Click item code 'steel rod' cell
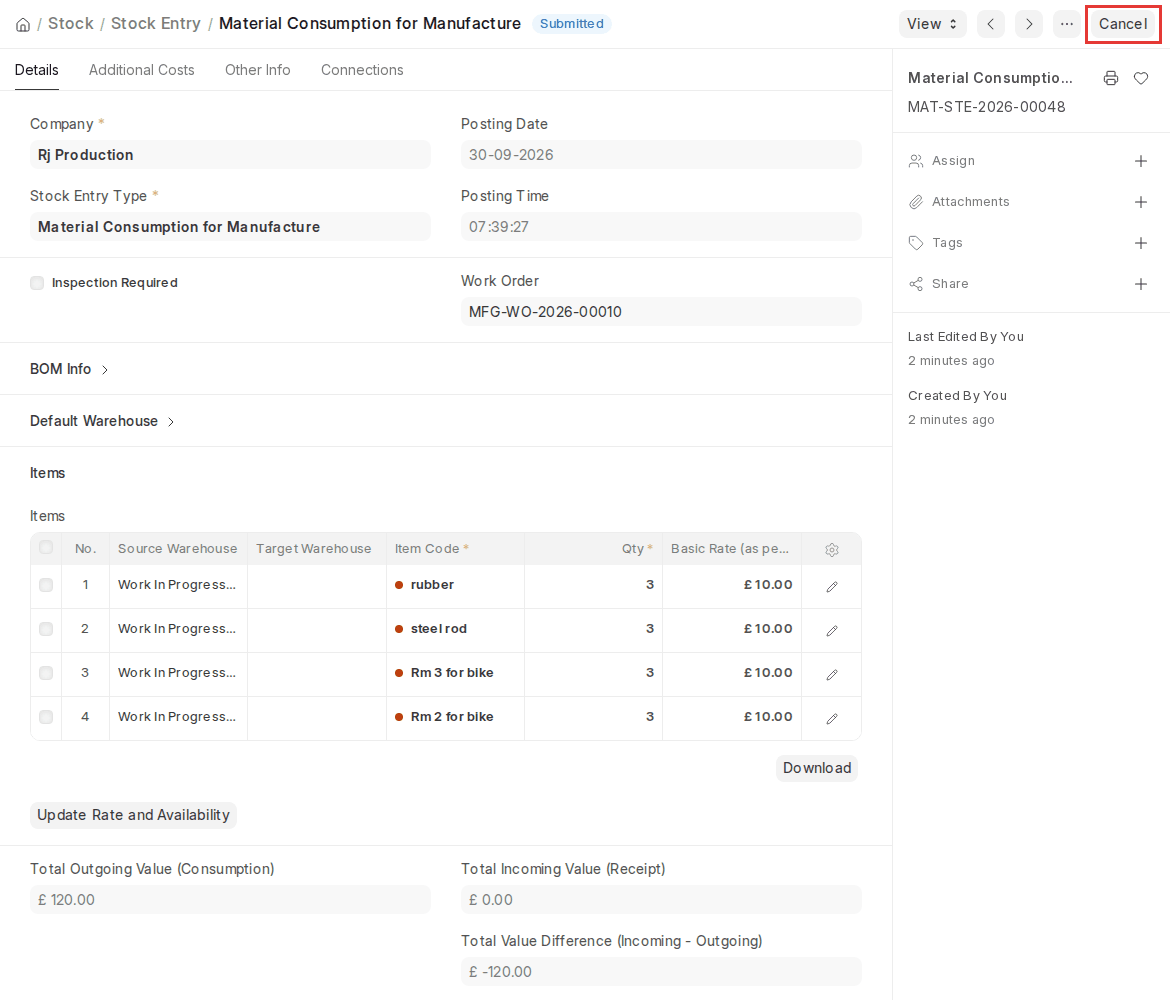Viewport: 1170px width, 1000px height. (x=455, y=630)
